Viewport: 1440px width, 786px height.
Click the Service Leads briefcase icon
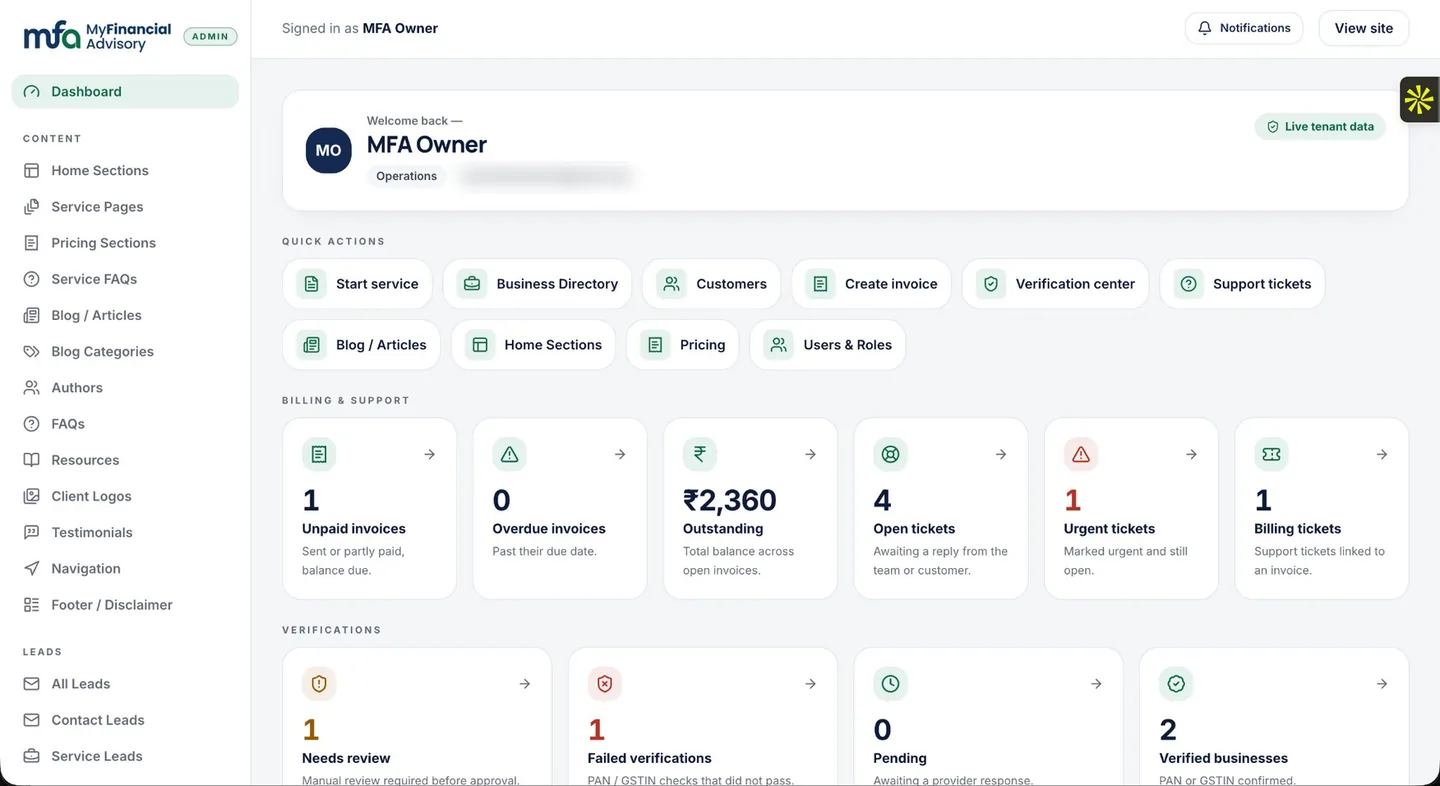point(32,756)
